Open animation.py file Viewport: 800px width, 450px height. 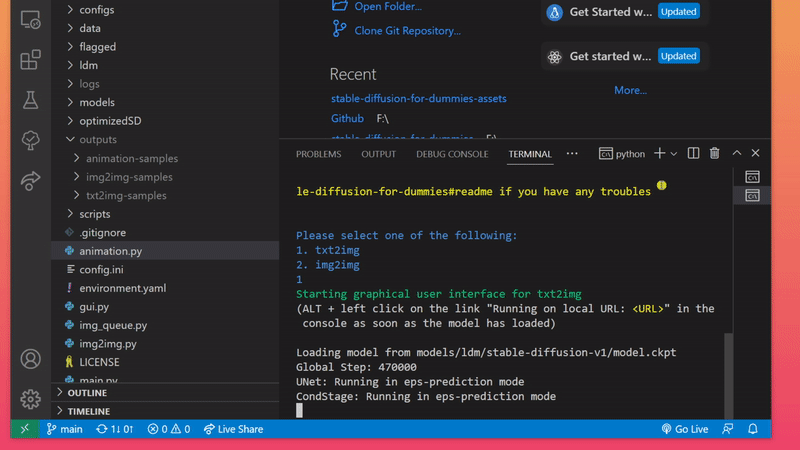click(110, 251)
